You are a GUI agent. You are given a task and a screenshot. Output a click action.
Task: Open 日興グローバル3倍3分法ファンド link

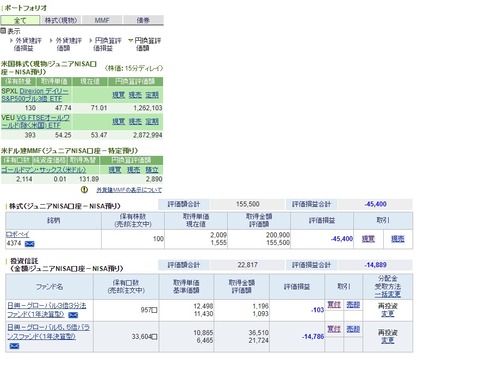pyautogui.click(x=47, y=310)
